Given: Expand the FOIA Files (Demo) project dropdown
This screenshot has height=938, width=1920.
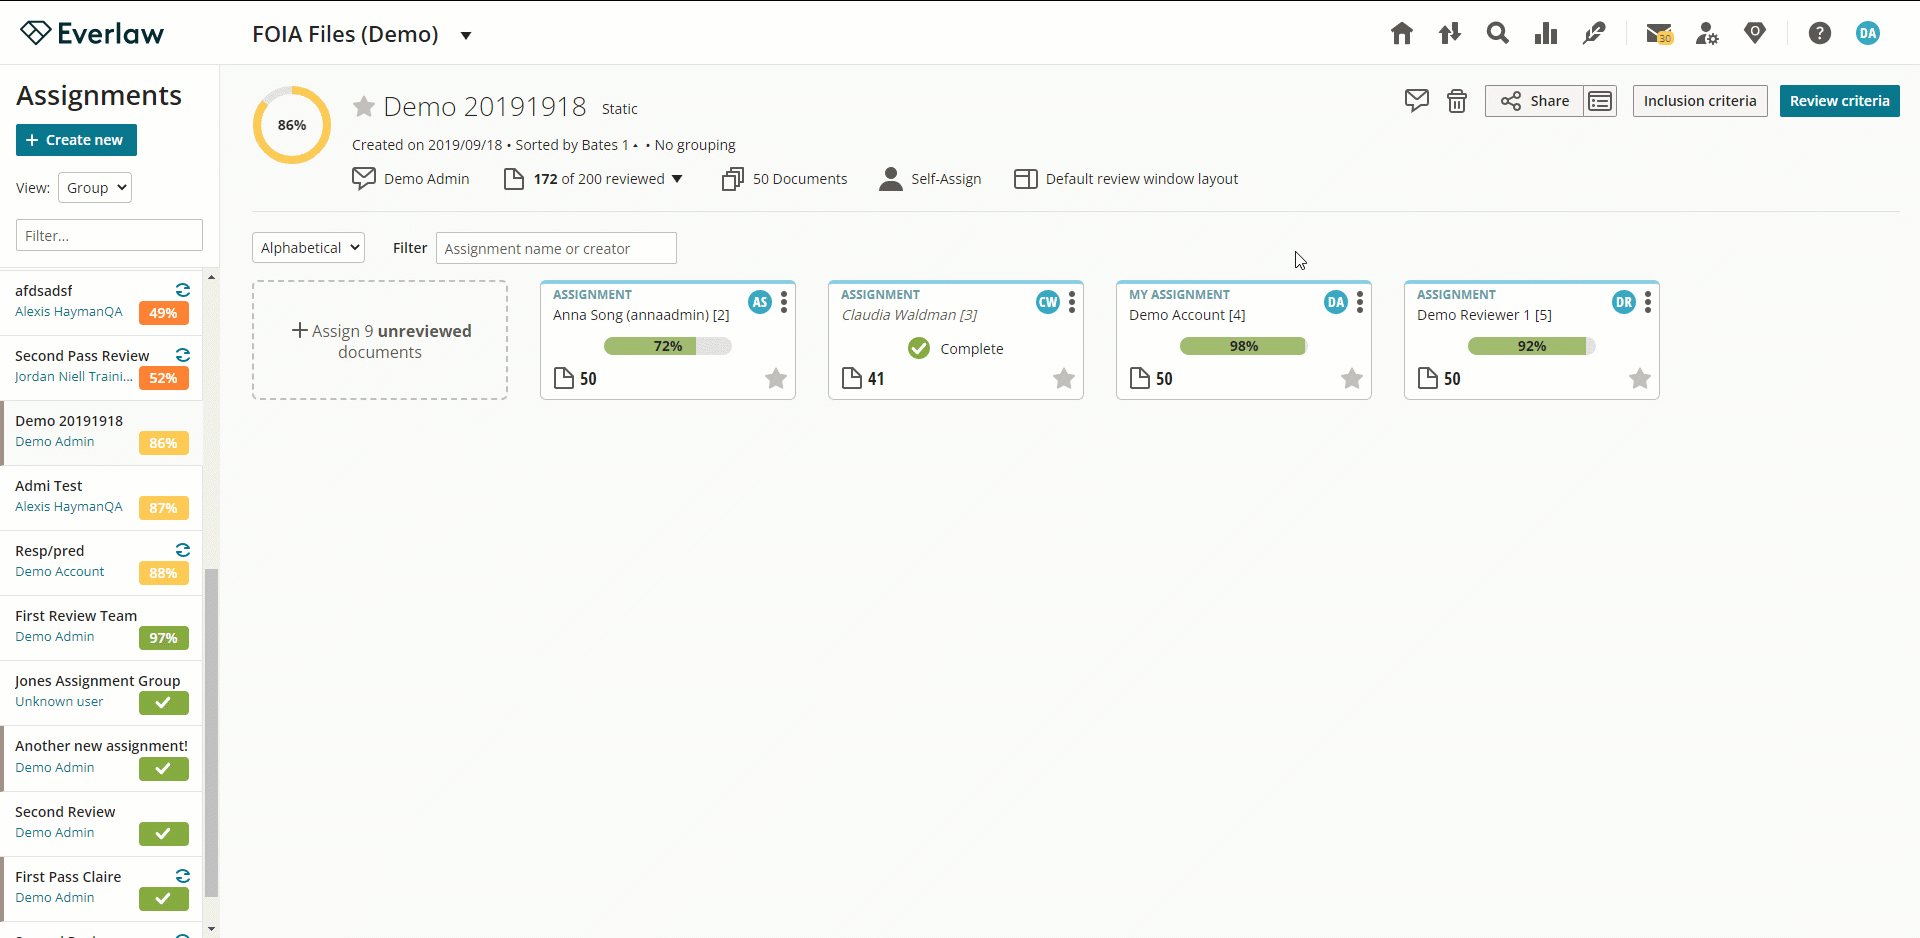Looking at the screenshot, I should (x=466, y=35).
